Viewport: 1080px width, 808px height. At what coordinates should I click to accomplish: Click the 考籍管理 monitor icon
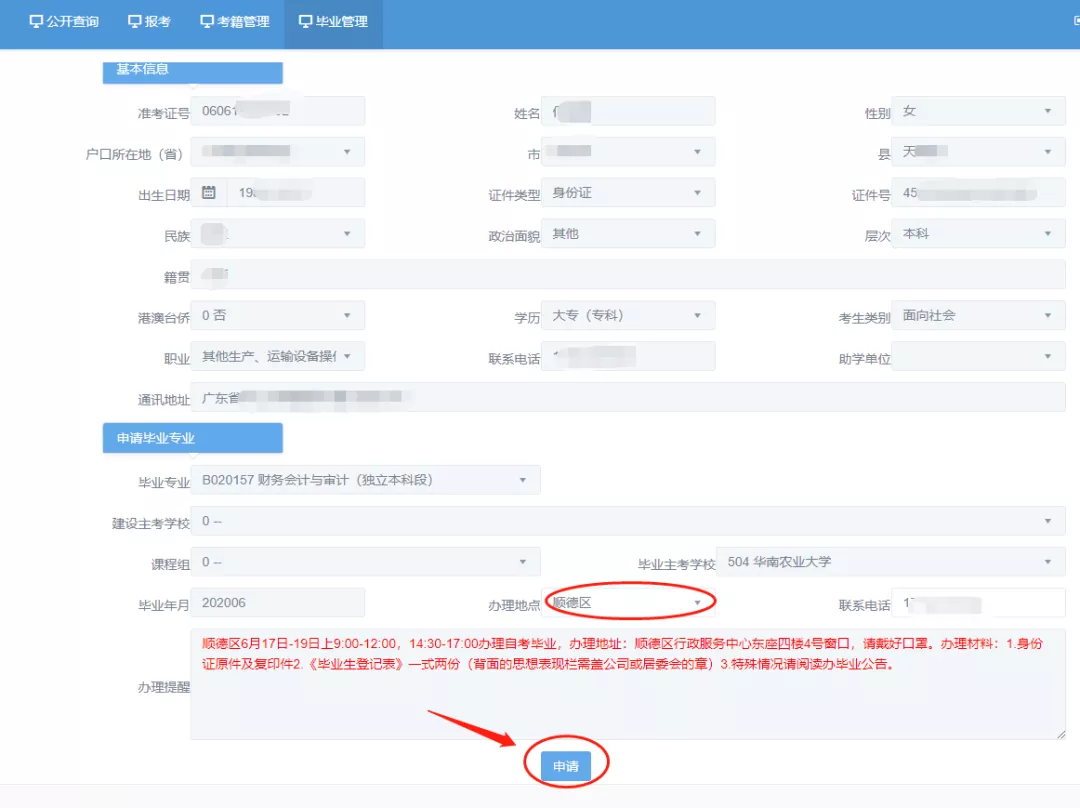point(206,20)
